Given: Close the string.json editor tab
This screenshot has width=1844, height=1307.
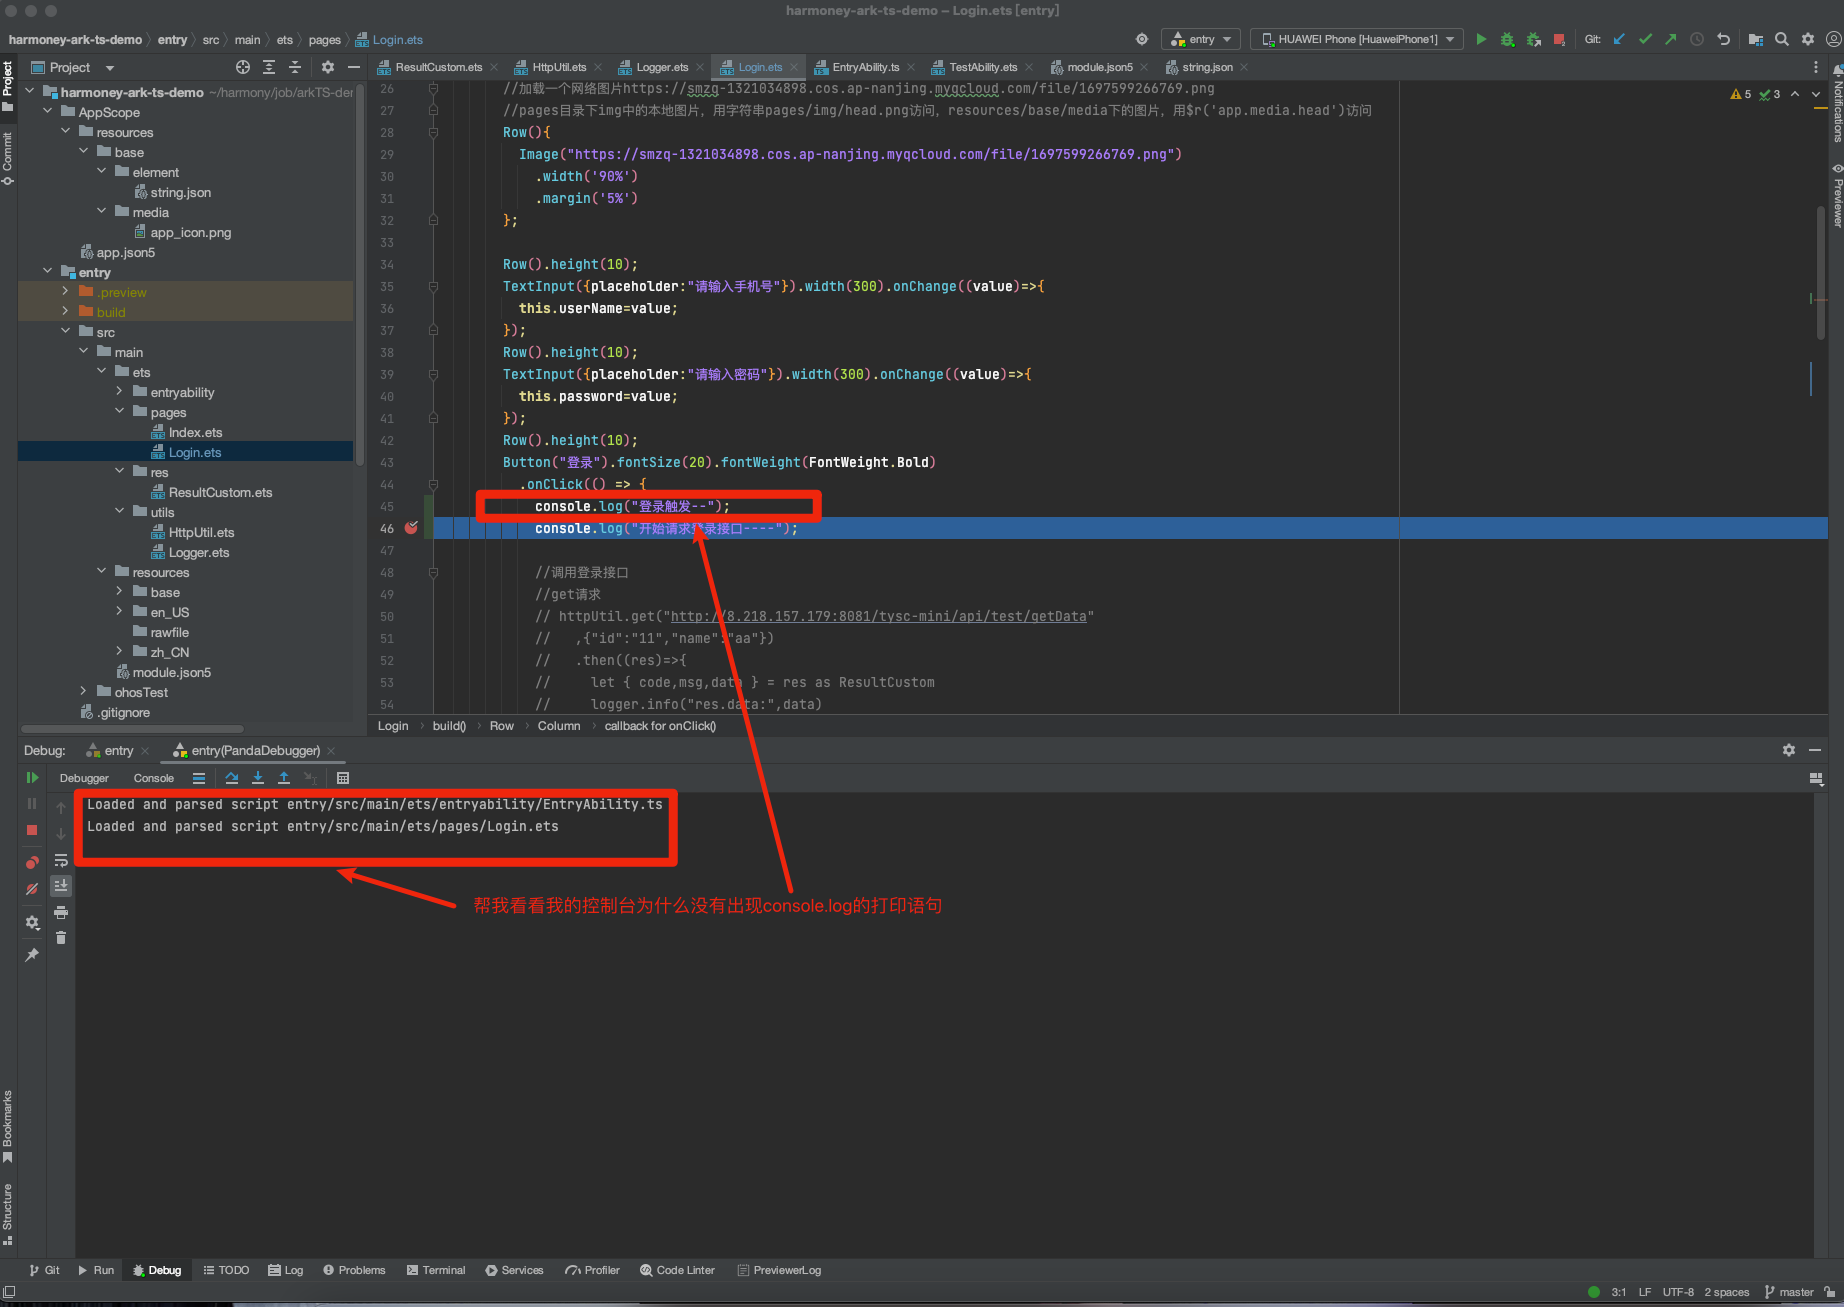Looking at the screenshot, I should (x=1244, y=67).
